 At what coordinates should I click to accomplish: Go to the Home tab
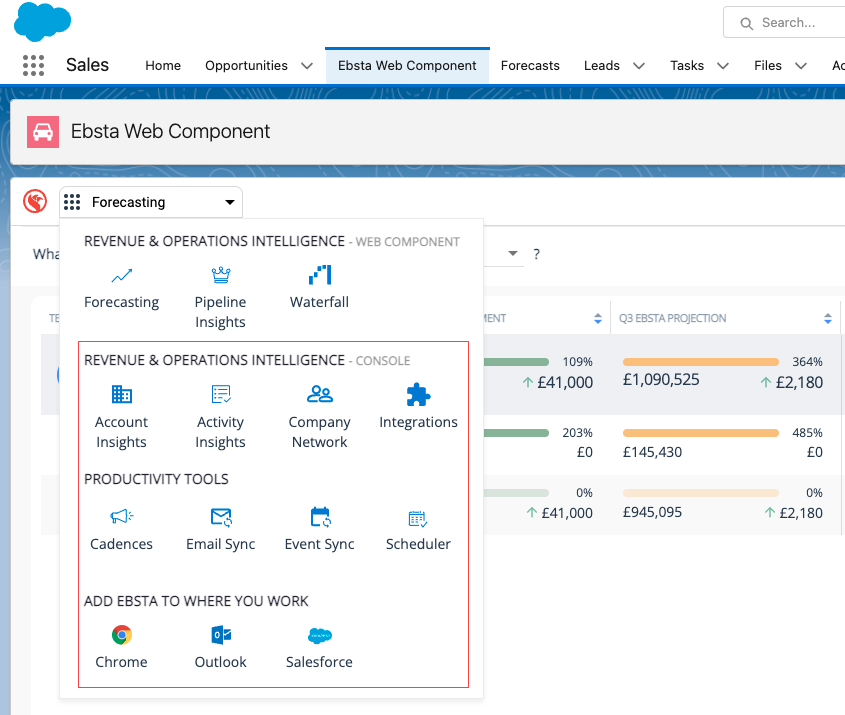(x=163, y=66)
